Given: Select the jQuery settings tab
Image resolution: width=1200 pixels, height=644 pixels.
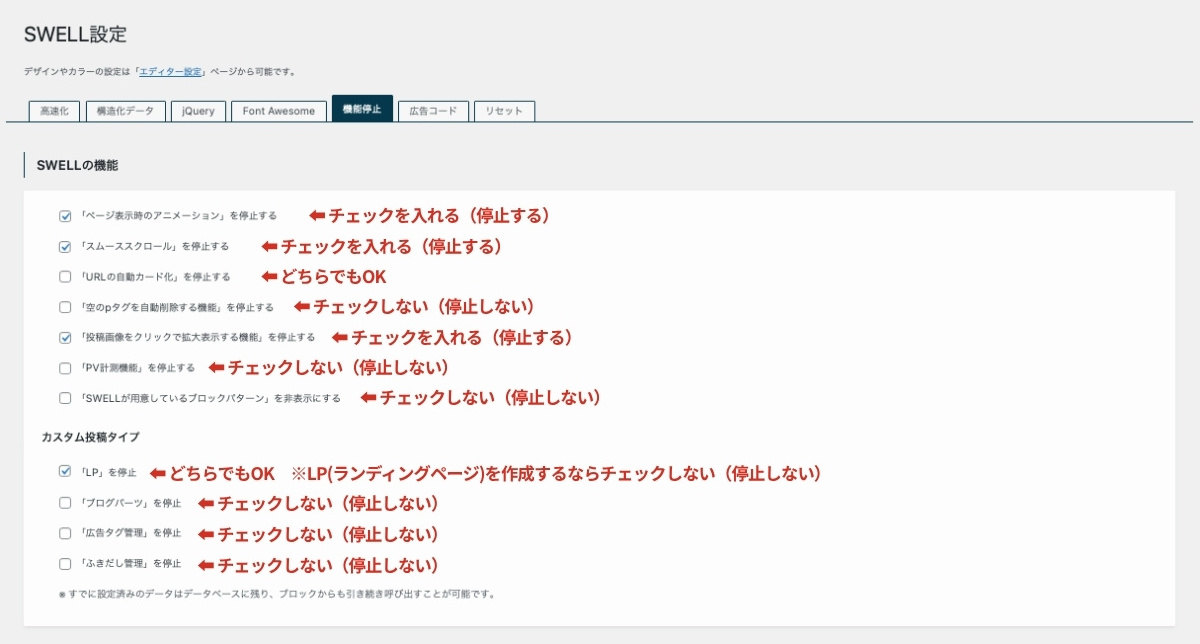Looking at the screenshot, I should point(198,111).
